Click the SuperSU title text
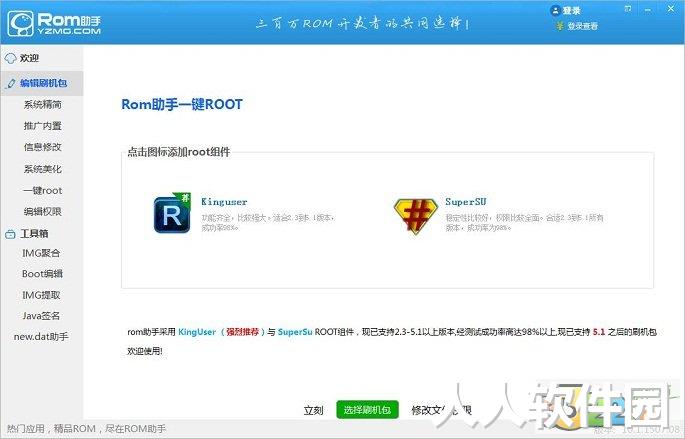This screenshot has height=439, width=685. (466, 202)
